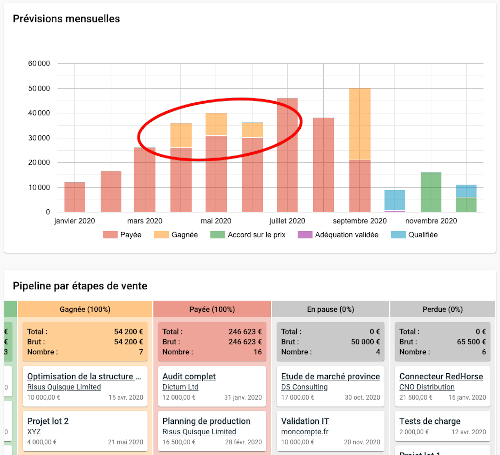Click the Gagnée legend label

tap(184, 235)
